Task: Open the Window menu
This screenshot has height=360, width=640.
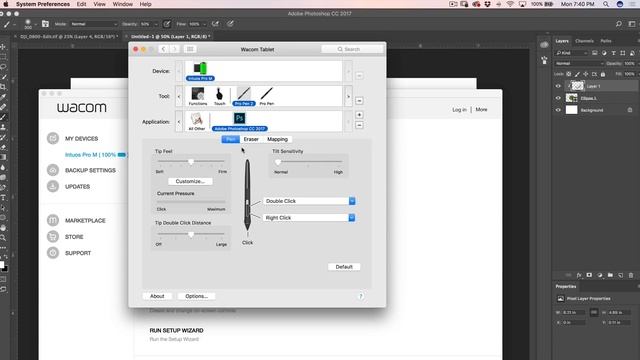Action: point(122,4)
